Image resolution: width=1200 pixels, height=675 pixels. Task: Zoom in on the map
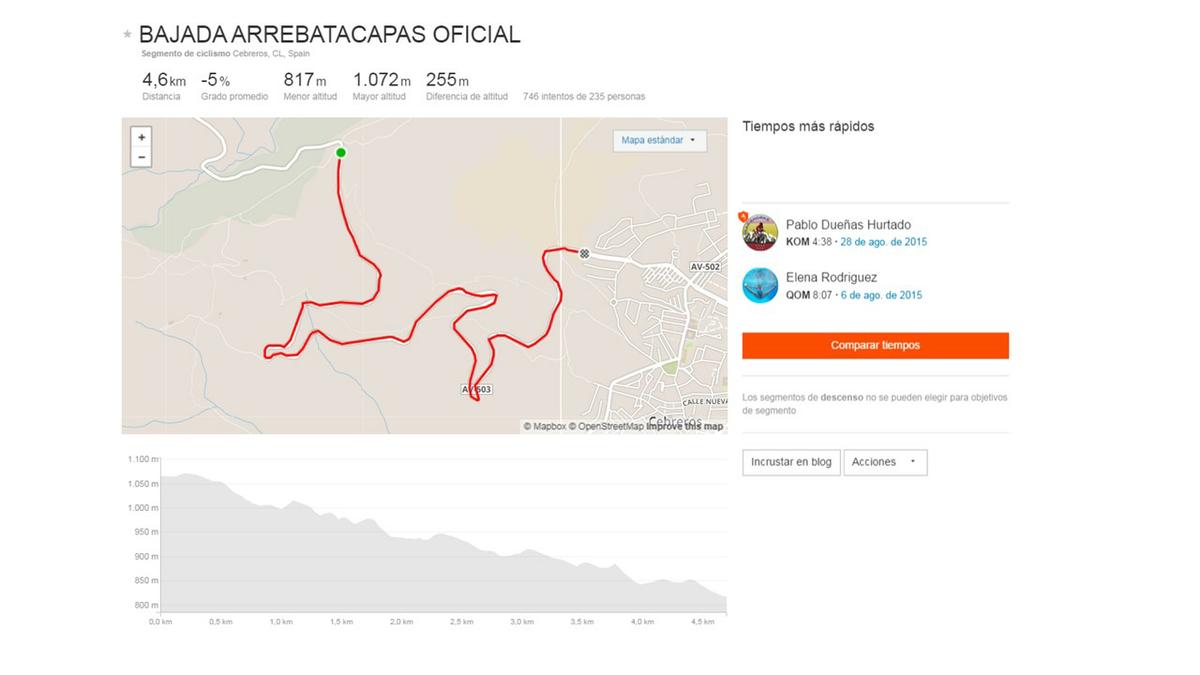142,137
